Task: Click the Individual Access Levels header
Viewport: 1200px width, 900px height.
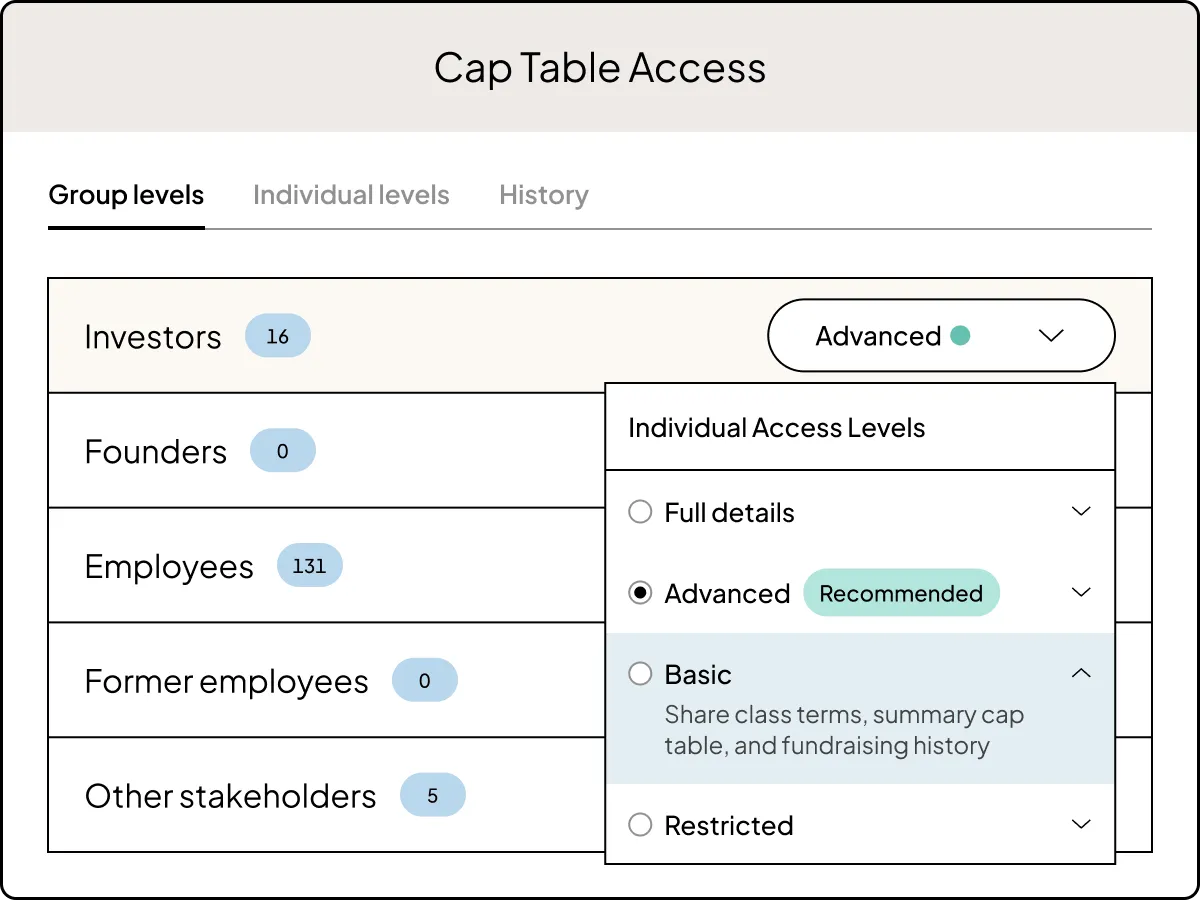Action: (776, 427)
